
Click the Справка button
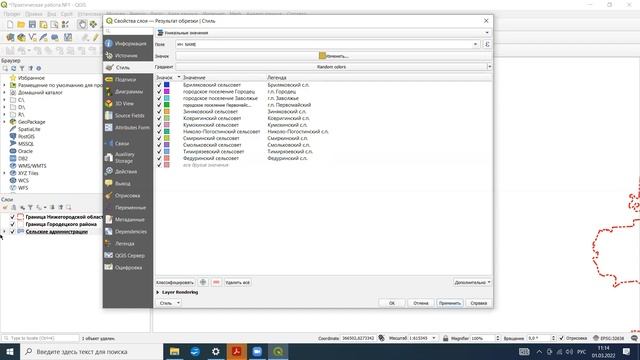[x=479, y=303]
